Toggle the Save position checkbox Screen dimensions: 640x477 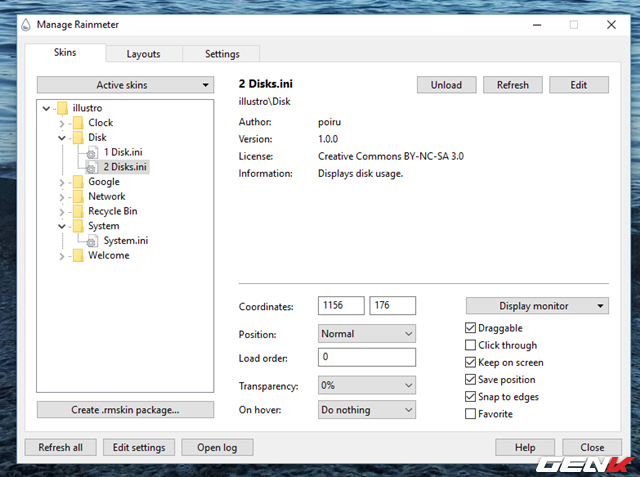pos(470,379)
